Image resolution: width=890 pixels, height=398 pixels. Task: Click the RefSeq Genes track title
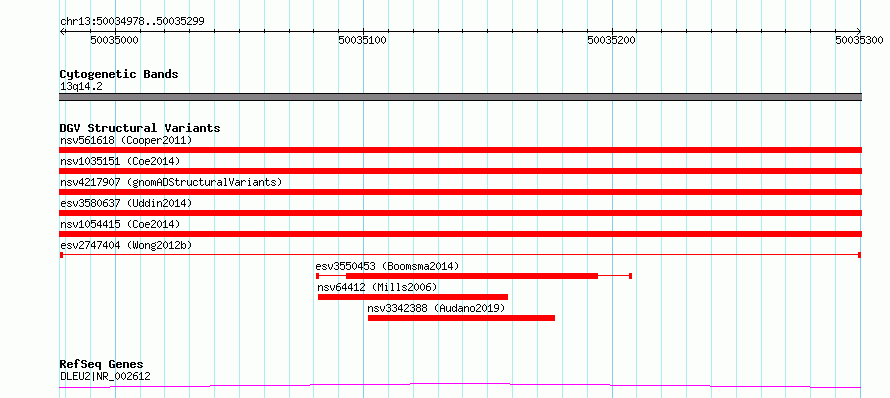coord(101,365)
